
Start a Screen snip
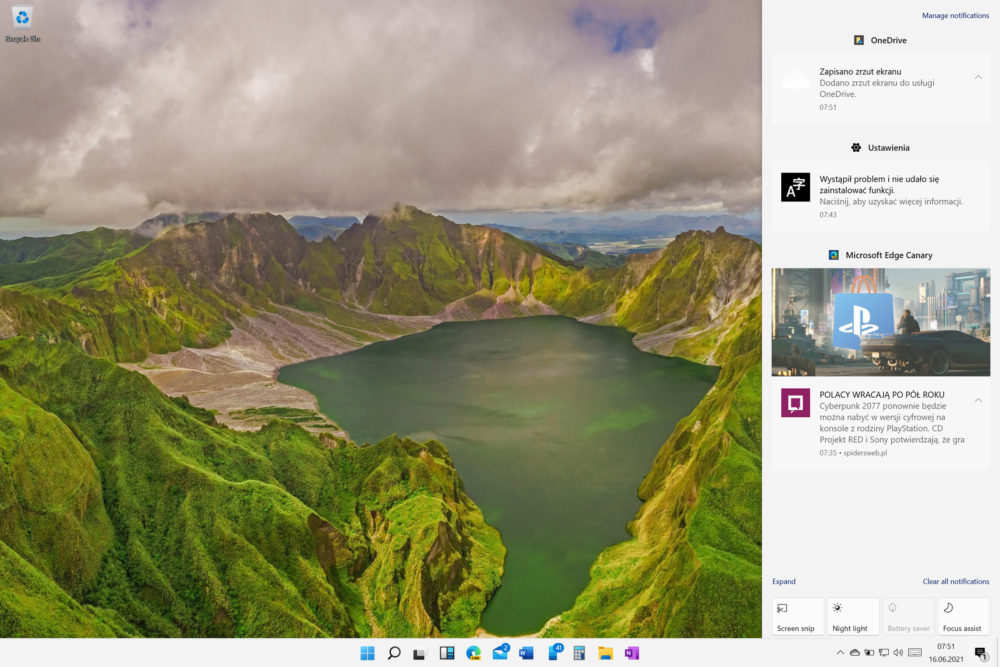[x=798, y=616]
